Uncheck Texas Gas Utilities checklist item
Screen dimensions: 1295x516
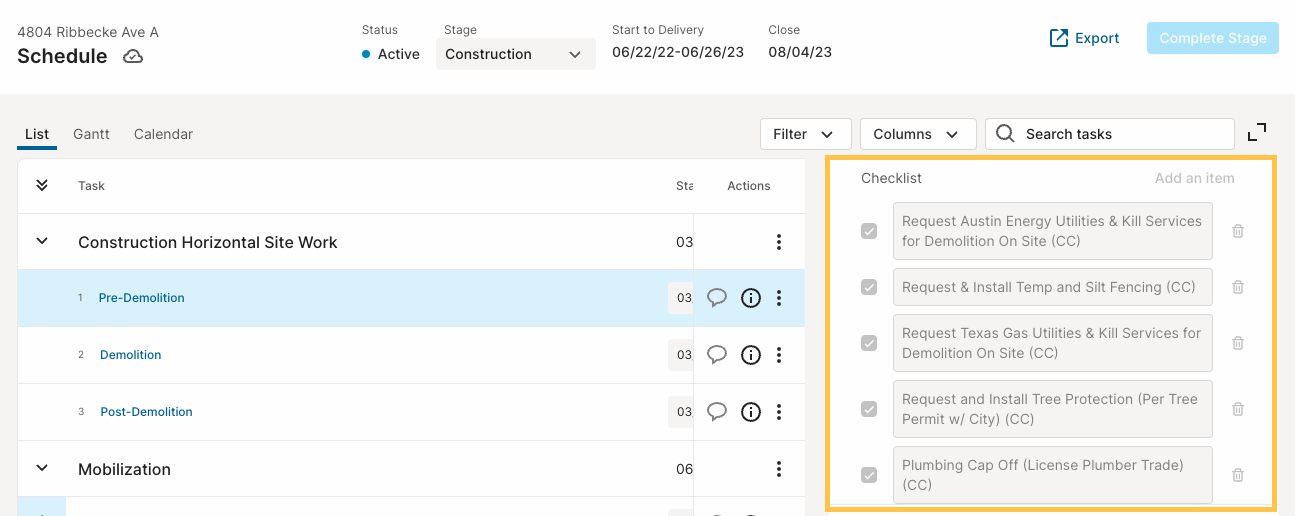pos(869,343)
